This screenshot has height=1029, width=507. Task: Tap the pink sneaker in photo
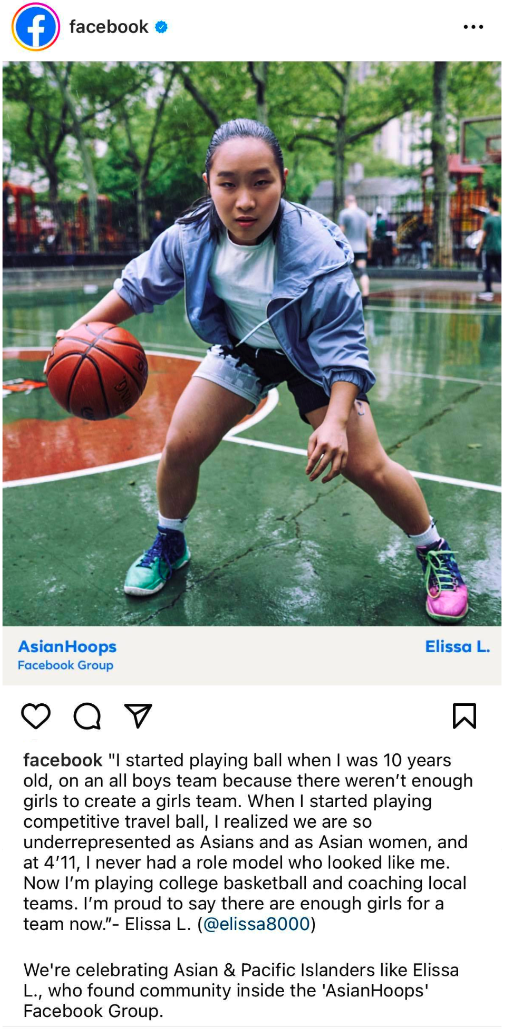(x=443, y=579)
